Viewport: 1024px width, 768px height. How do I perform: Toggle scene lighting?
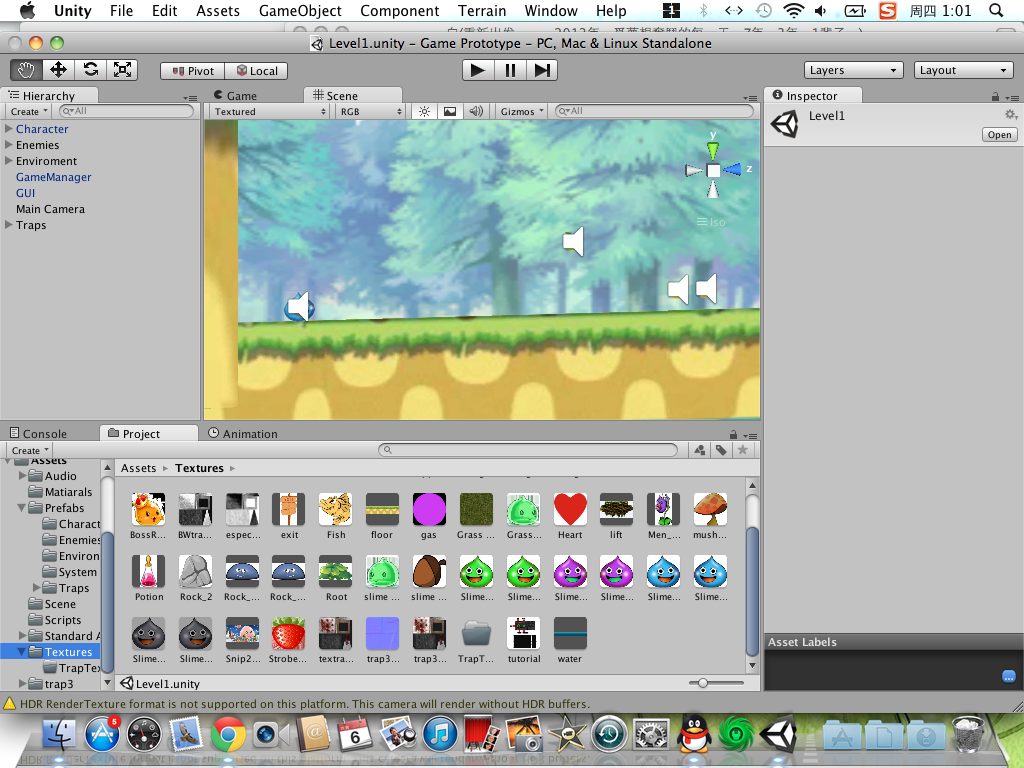tap(424, 112)
